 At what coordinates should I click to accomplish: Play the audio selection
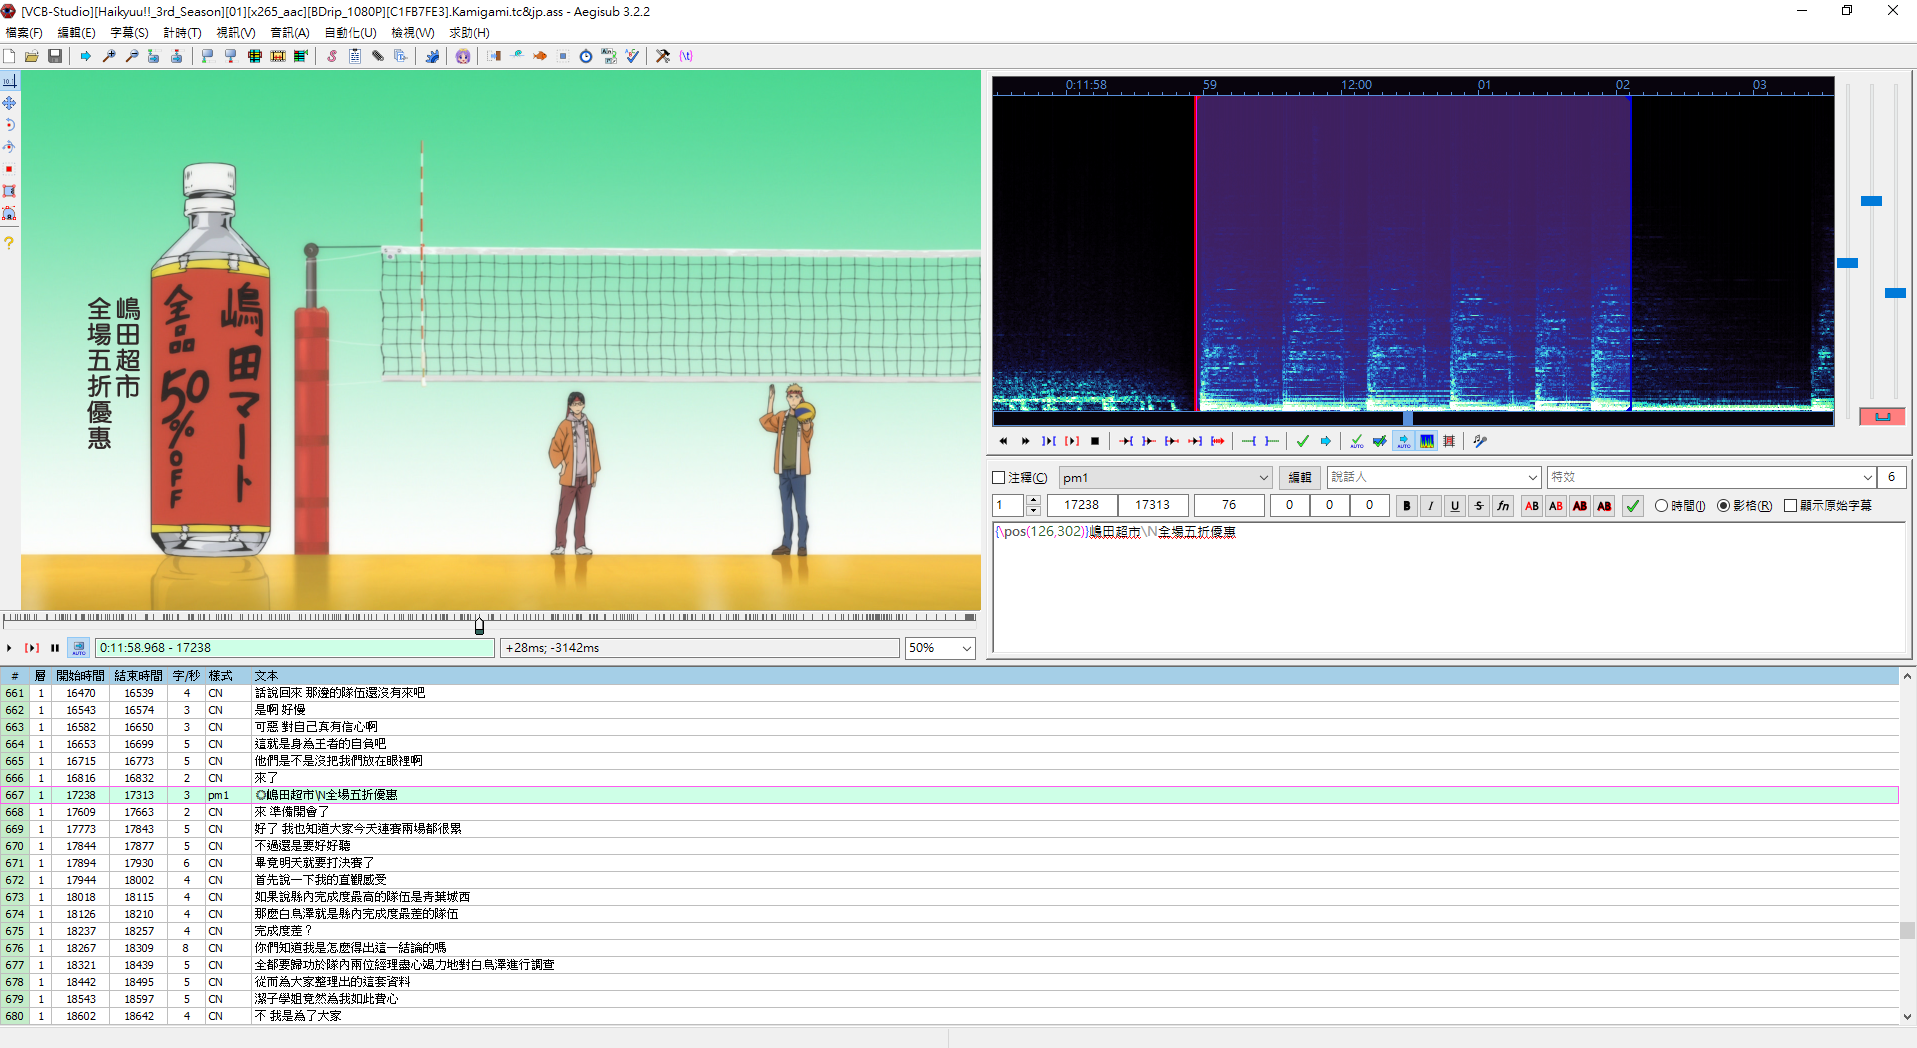pos(1048,441)
